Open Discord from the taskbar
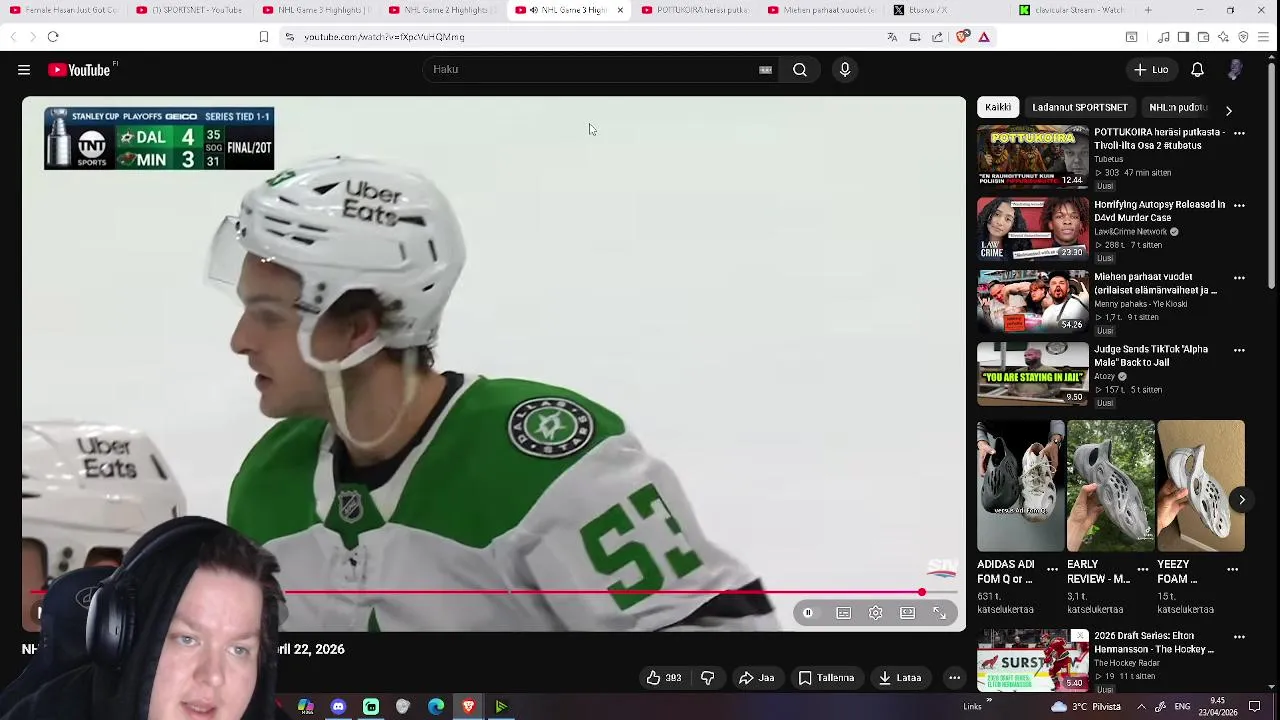Screen dimensions: 1280x720 pos(338,707)
